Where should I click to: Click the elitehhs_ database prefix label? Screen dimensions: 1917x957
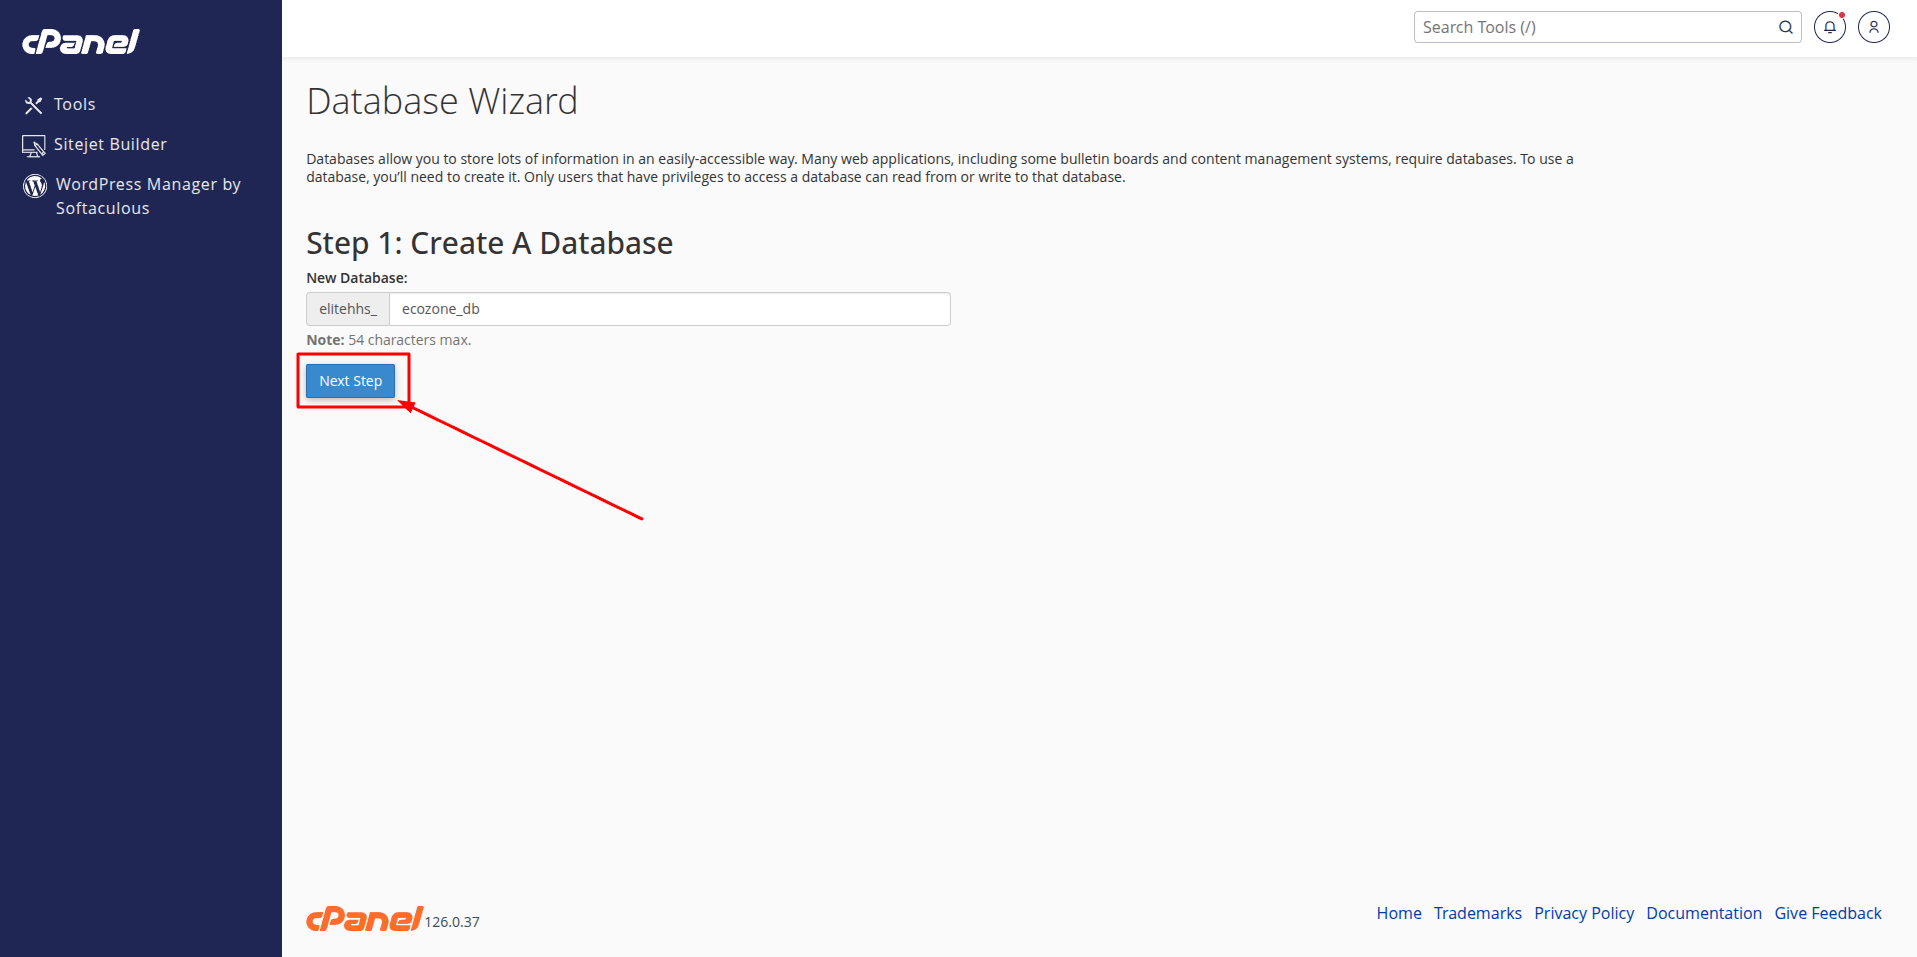(348, 309)
